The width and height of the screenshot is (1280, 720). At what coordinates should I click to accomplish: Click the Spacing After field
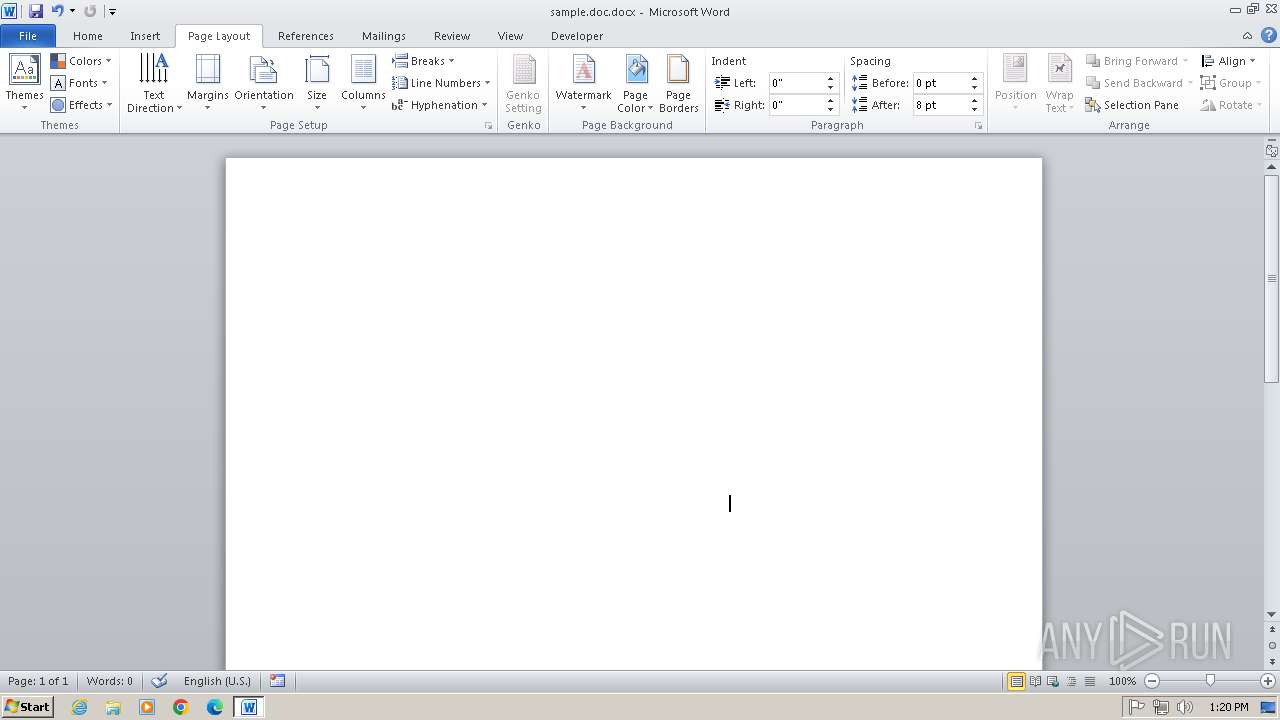(x=940, y=105)
